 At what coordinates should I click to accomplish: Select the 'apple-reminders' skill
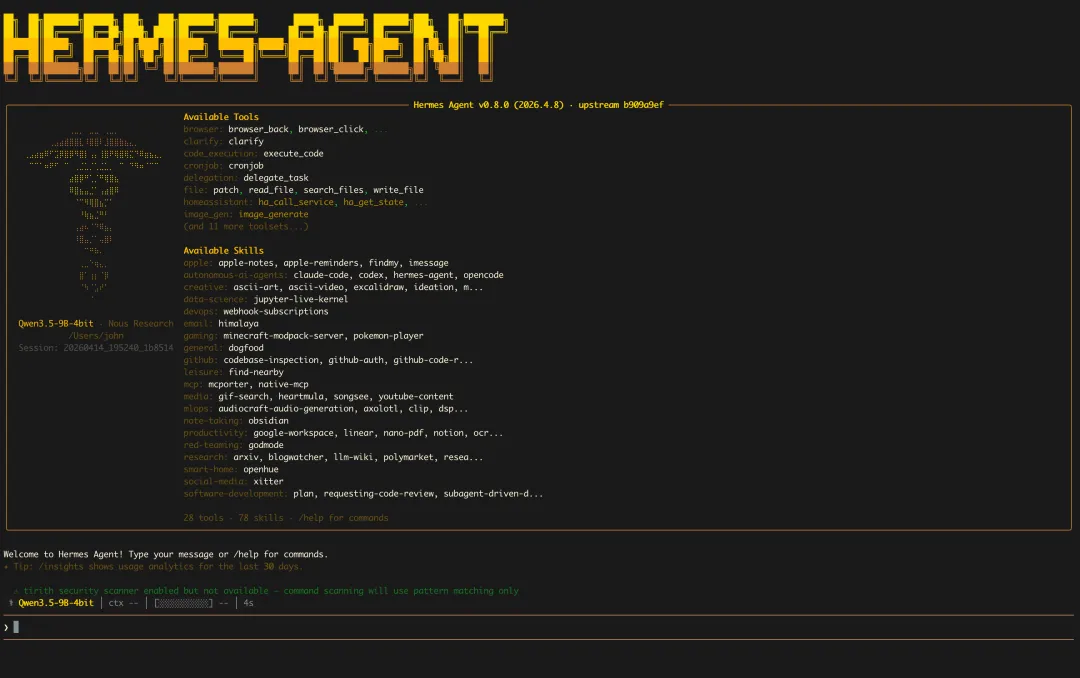pyautogui.click(x=321, y=263)
